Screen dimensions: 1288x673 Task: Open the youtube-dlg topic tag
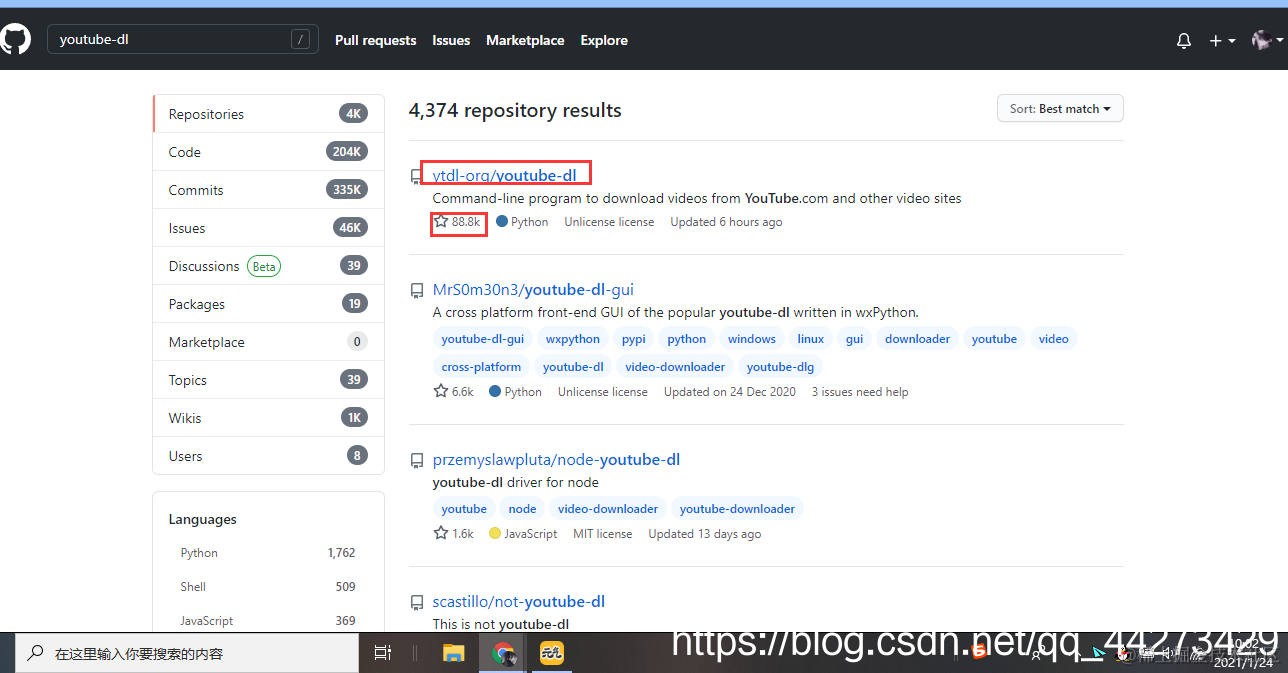click(781, 367)
